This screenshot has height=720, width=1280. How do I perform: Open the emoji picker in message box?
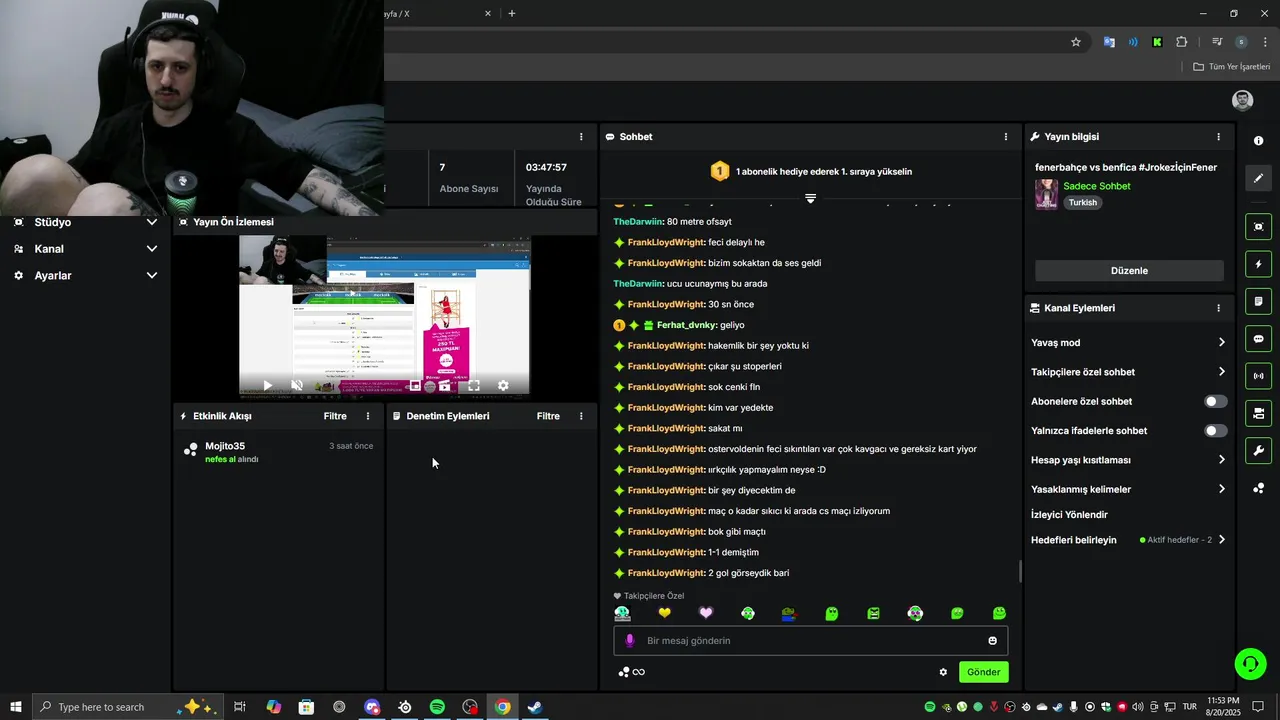(x=992, y=641)
